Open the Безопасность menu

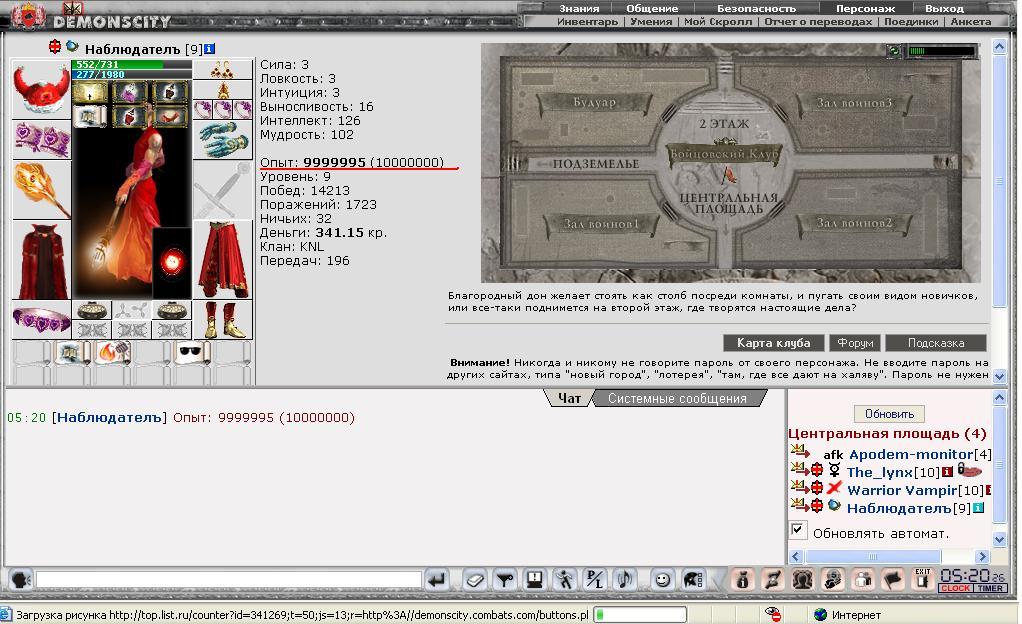point(756,8)
